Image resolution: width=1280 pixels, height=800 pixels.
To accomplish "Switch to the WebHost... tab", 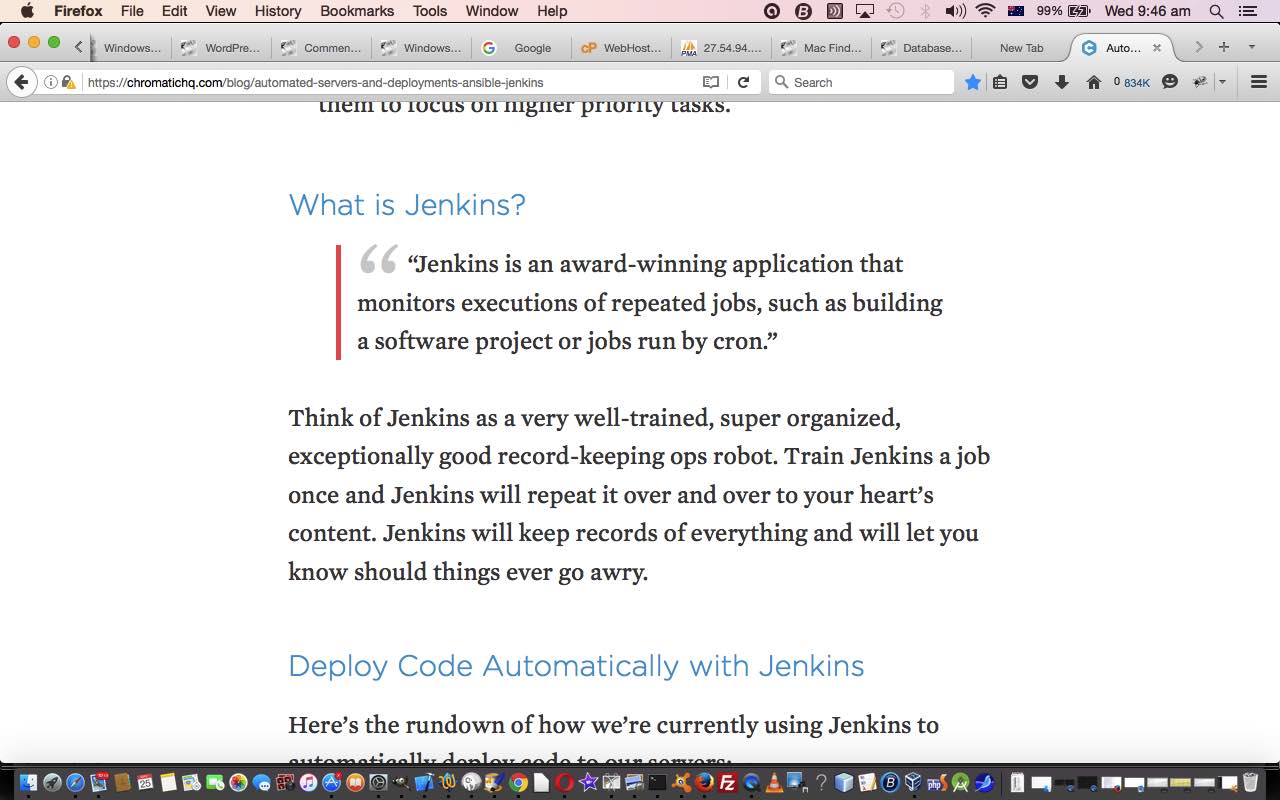I will pos(621,47).
